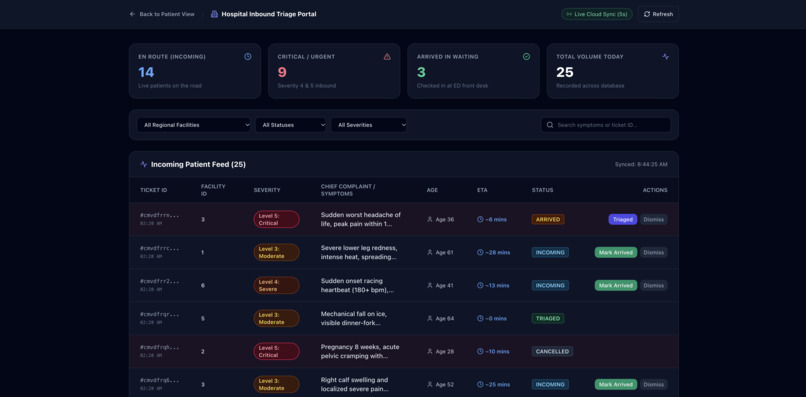Click the Critical / Urgent count 9
This screenshot has width=806, height=397.
point(282,73)
